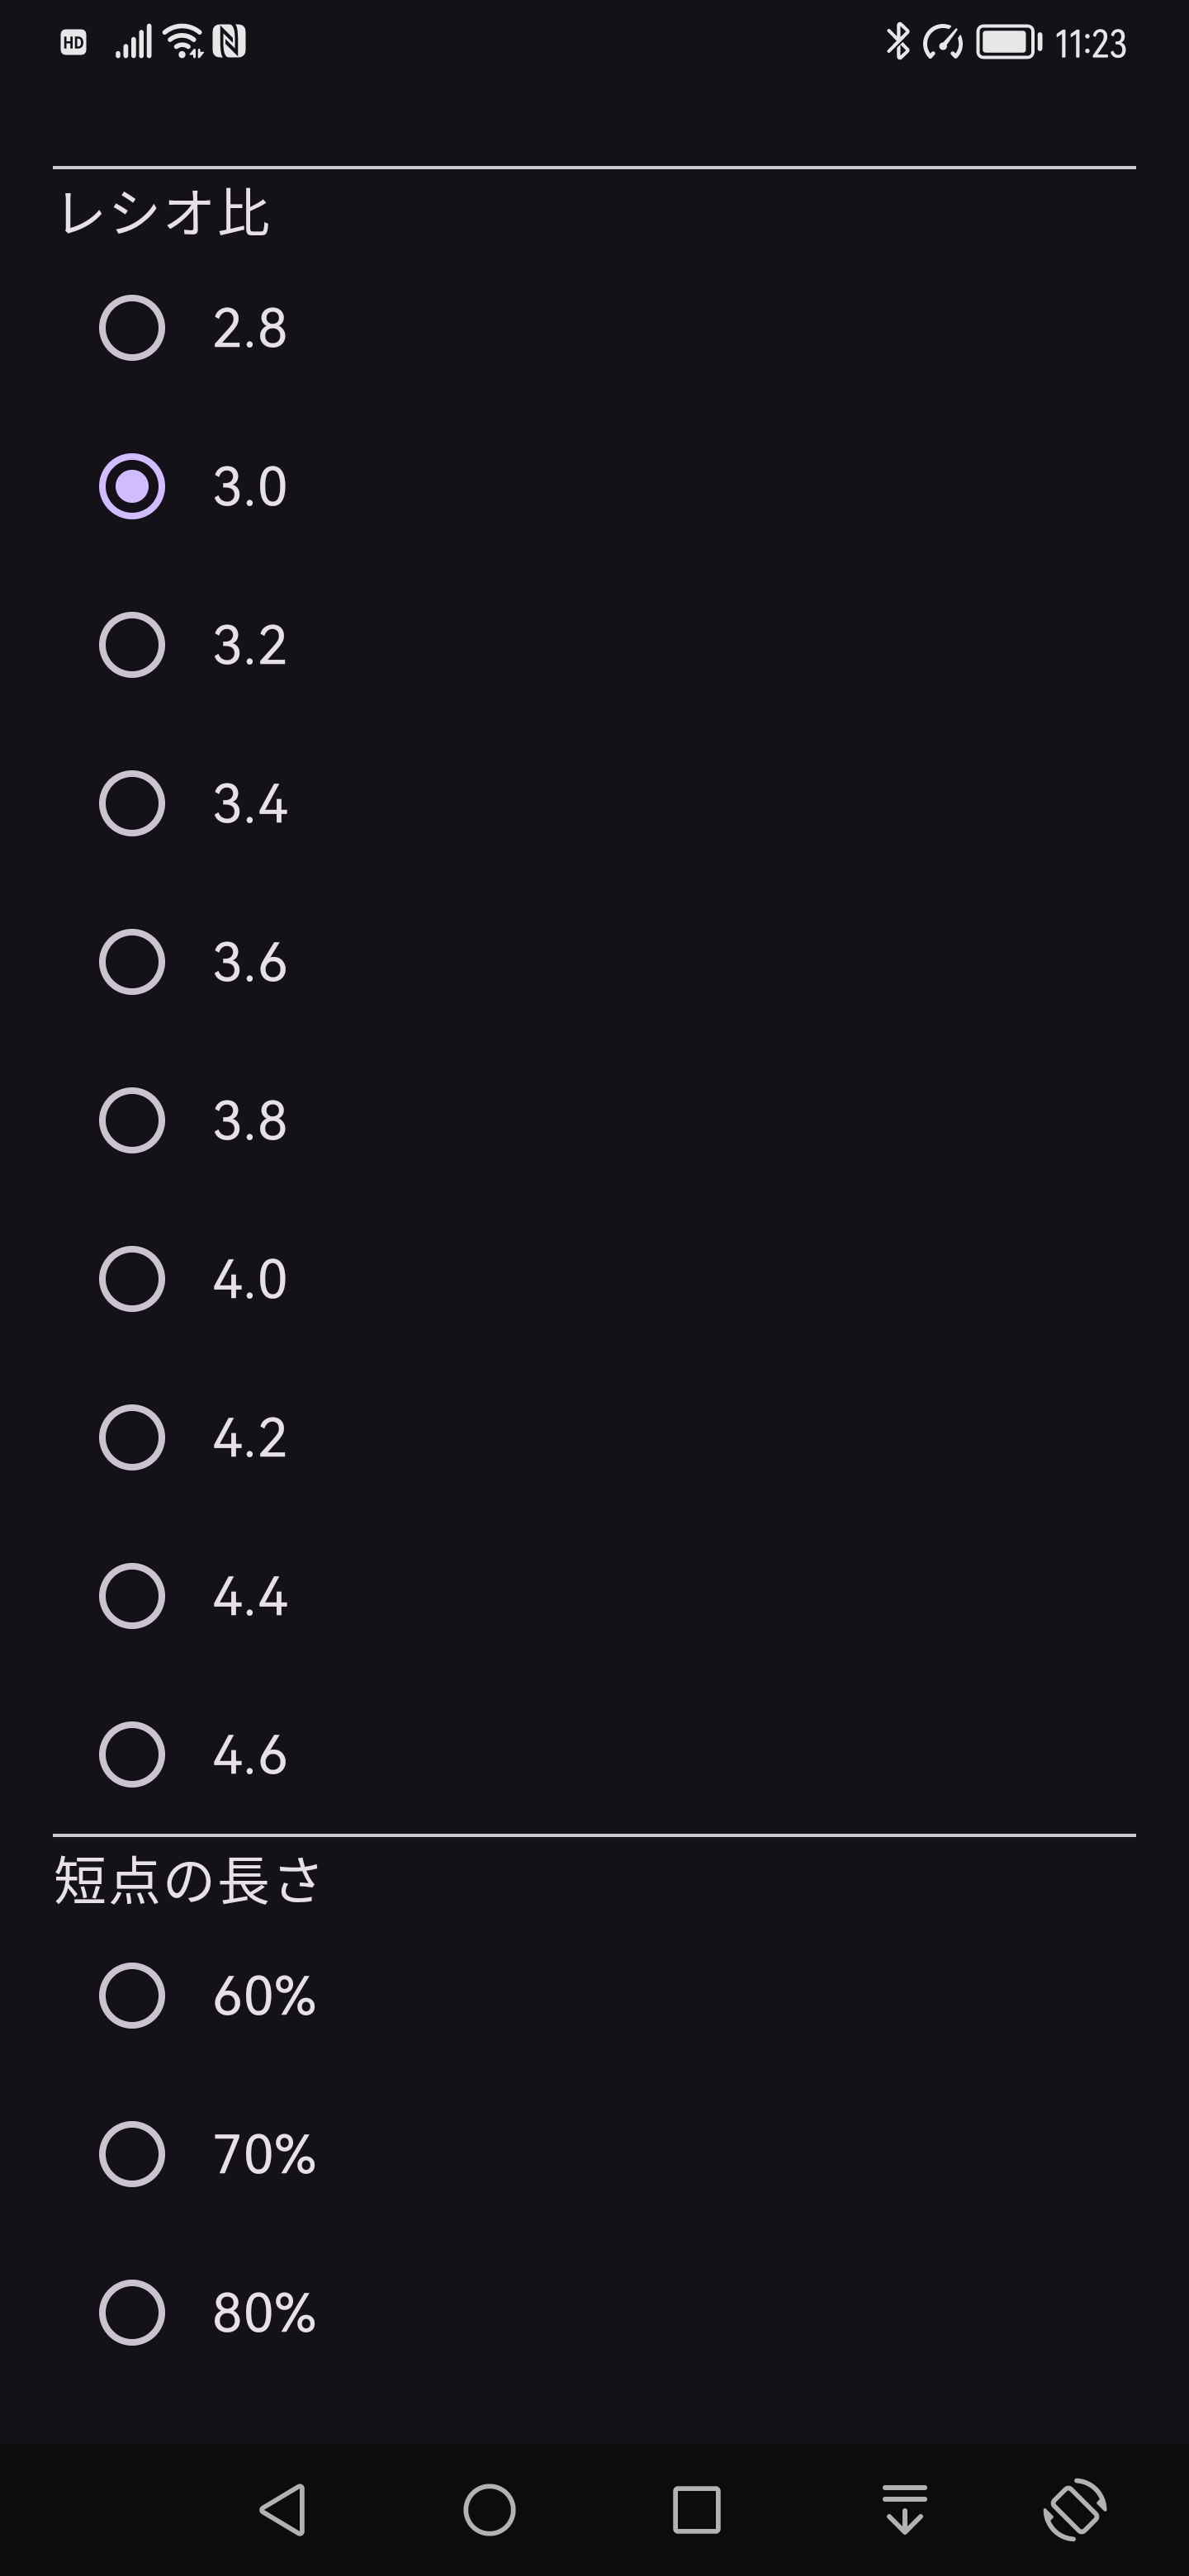
Task: Tap the battery status icon
Action: (x=1008, y=42)
